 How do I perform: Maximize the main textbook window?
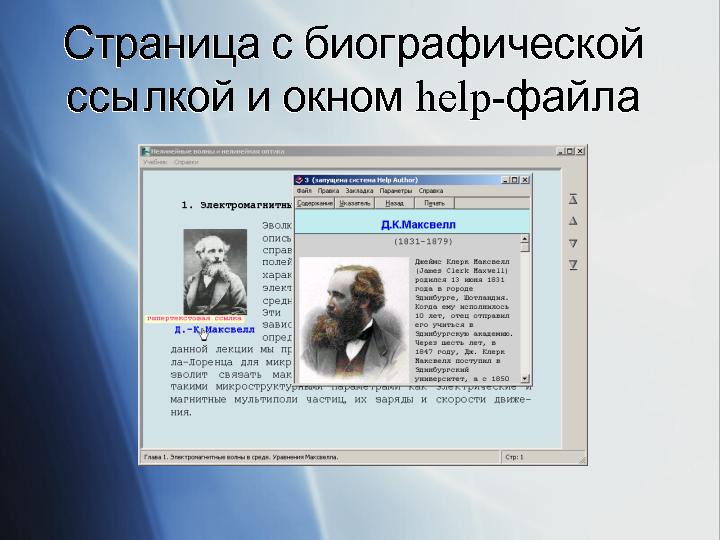click(x=570, y=151)
